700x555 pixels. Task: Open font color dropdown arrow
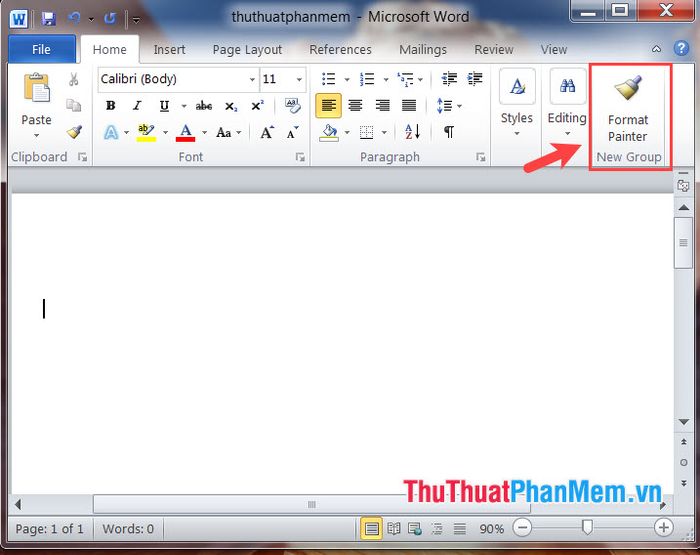click(x=204, y=133)
